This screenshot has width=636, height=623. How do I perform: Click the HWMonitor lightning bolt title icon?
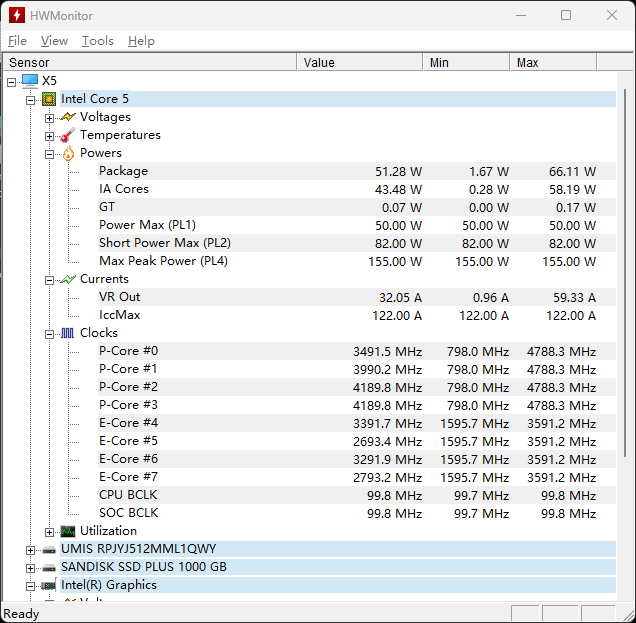coord(17,15)
